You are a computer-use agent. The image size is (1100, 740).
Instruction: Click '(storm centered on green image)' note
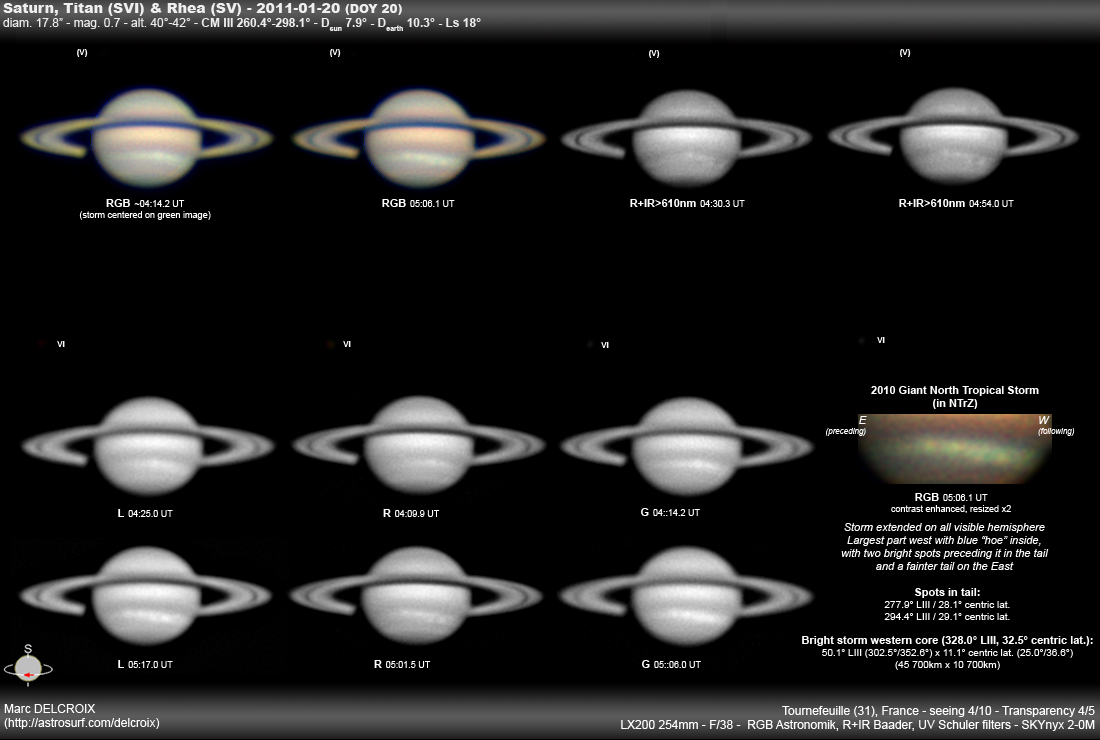click(x=145, y=215)
